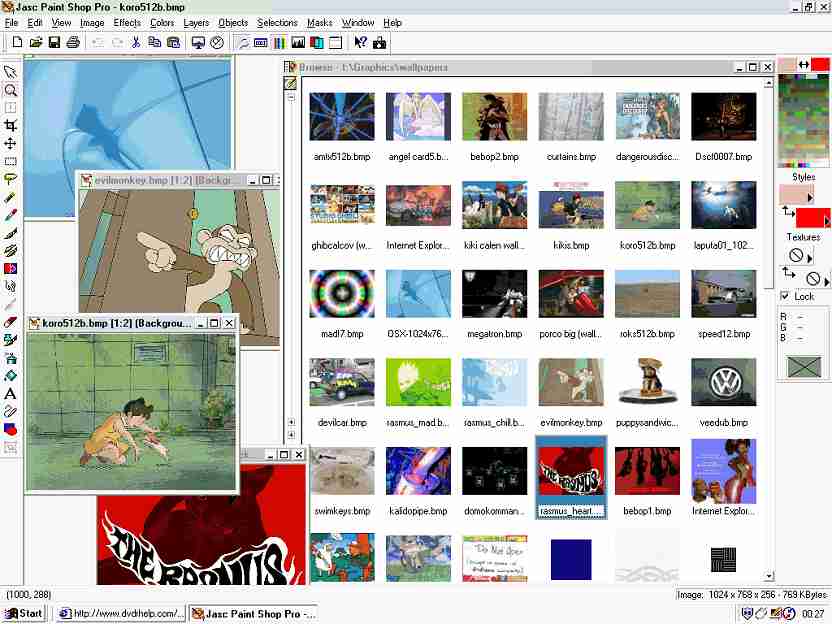Image resolution: width=832 pixels, height=624 pixels.
Task: Select the Draw line tool
Action: coord(10,411)
